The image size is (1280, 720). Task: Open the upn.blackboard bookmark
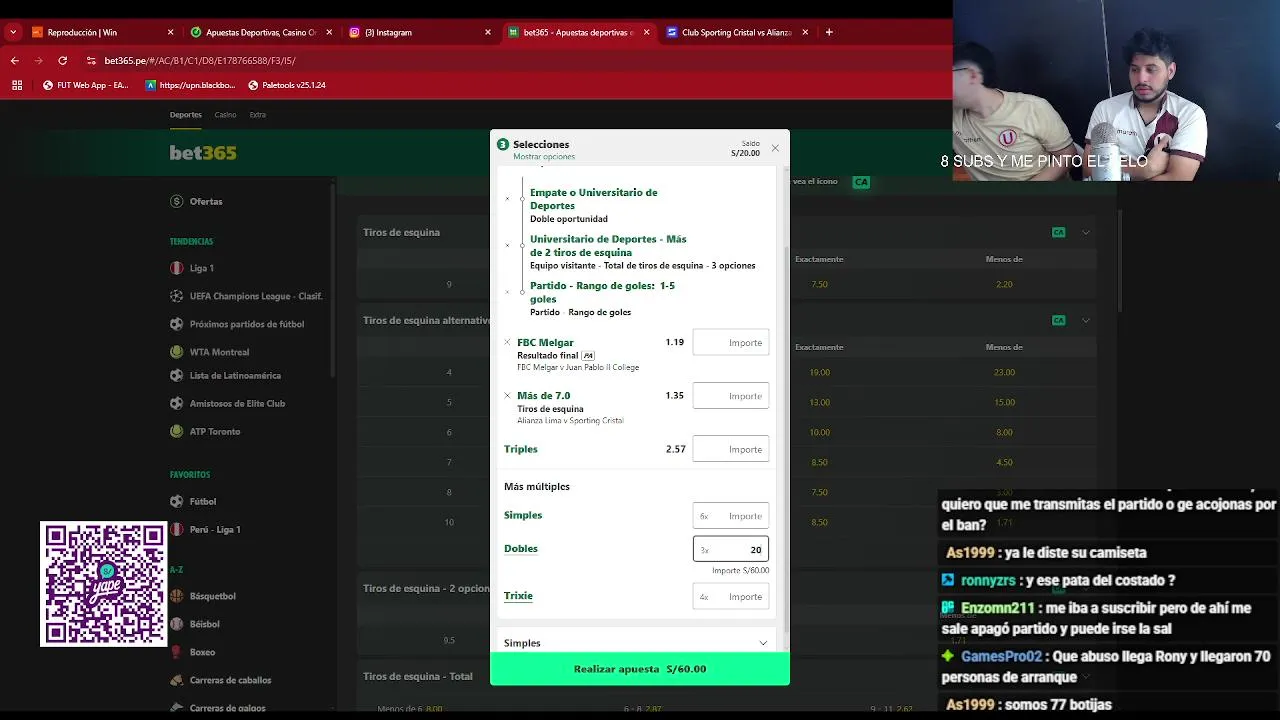point(191,85)
